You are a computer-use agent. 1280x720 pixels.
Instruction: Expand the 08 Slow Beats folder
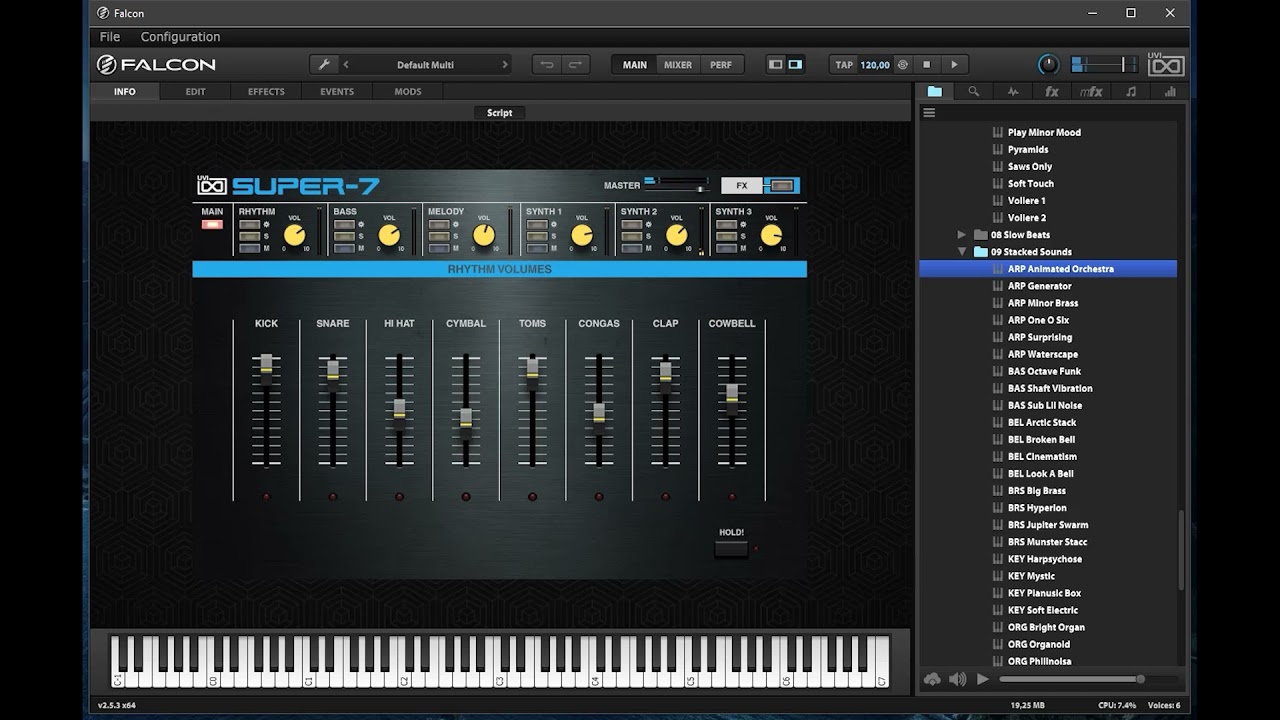tap(962, 235)
